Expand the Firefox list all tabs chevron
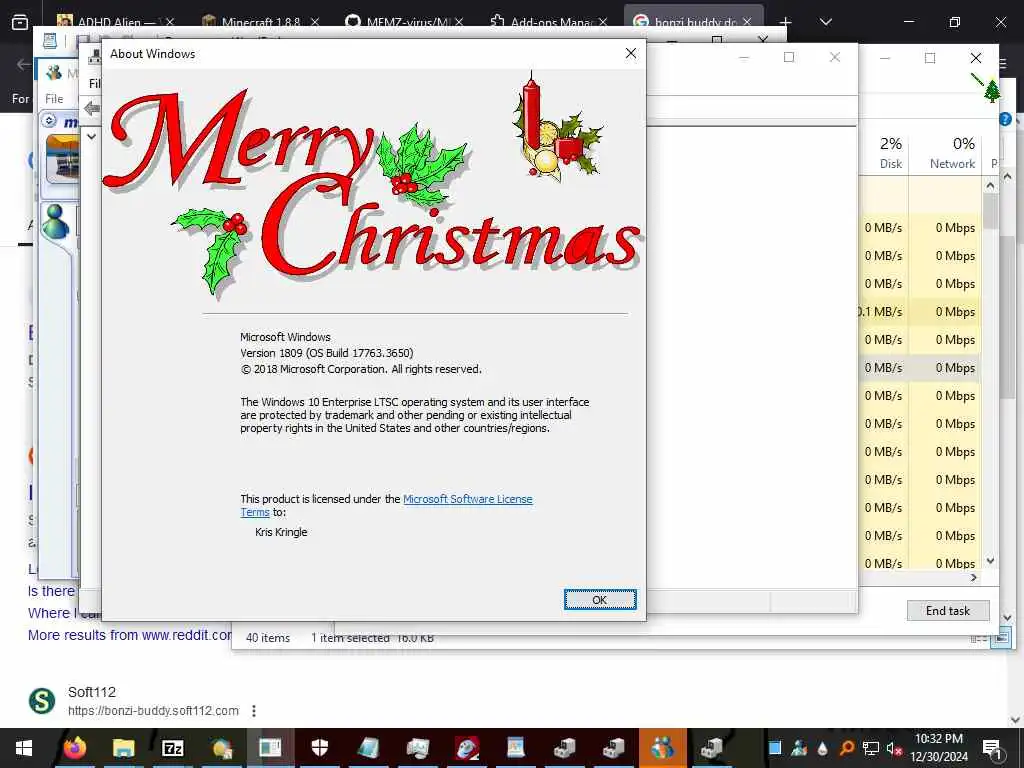Viewport: 1024px width, 768px height. click(825, 22)
